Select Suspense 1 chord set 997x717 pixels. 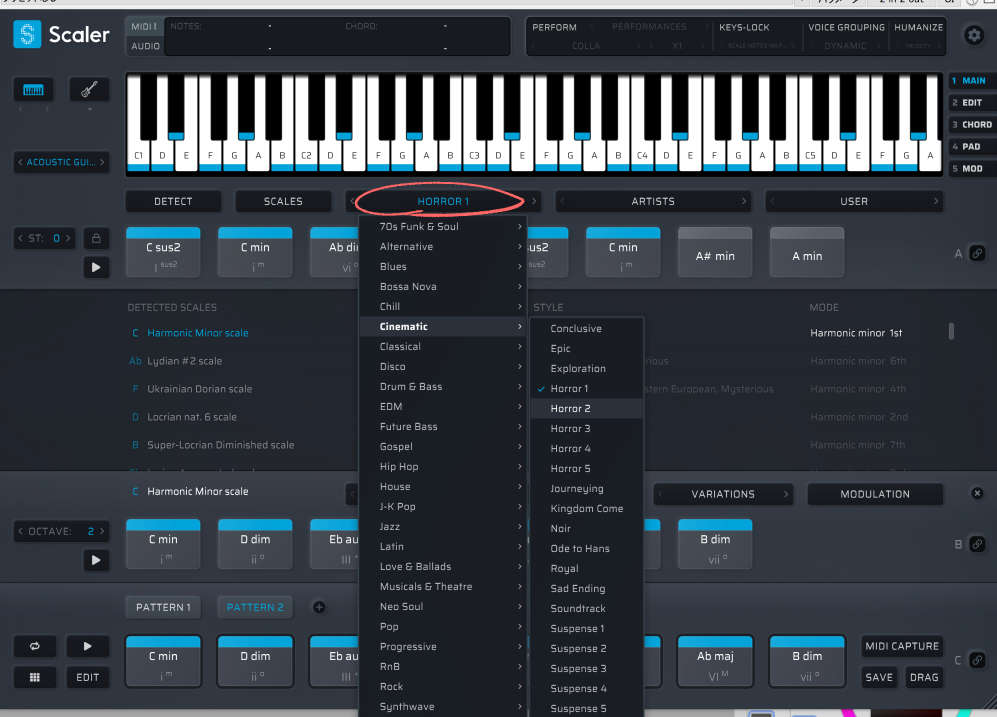(587, 629)
